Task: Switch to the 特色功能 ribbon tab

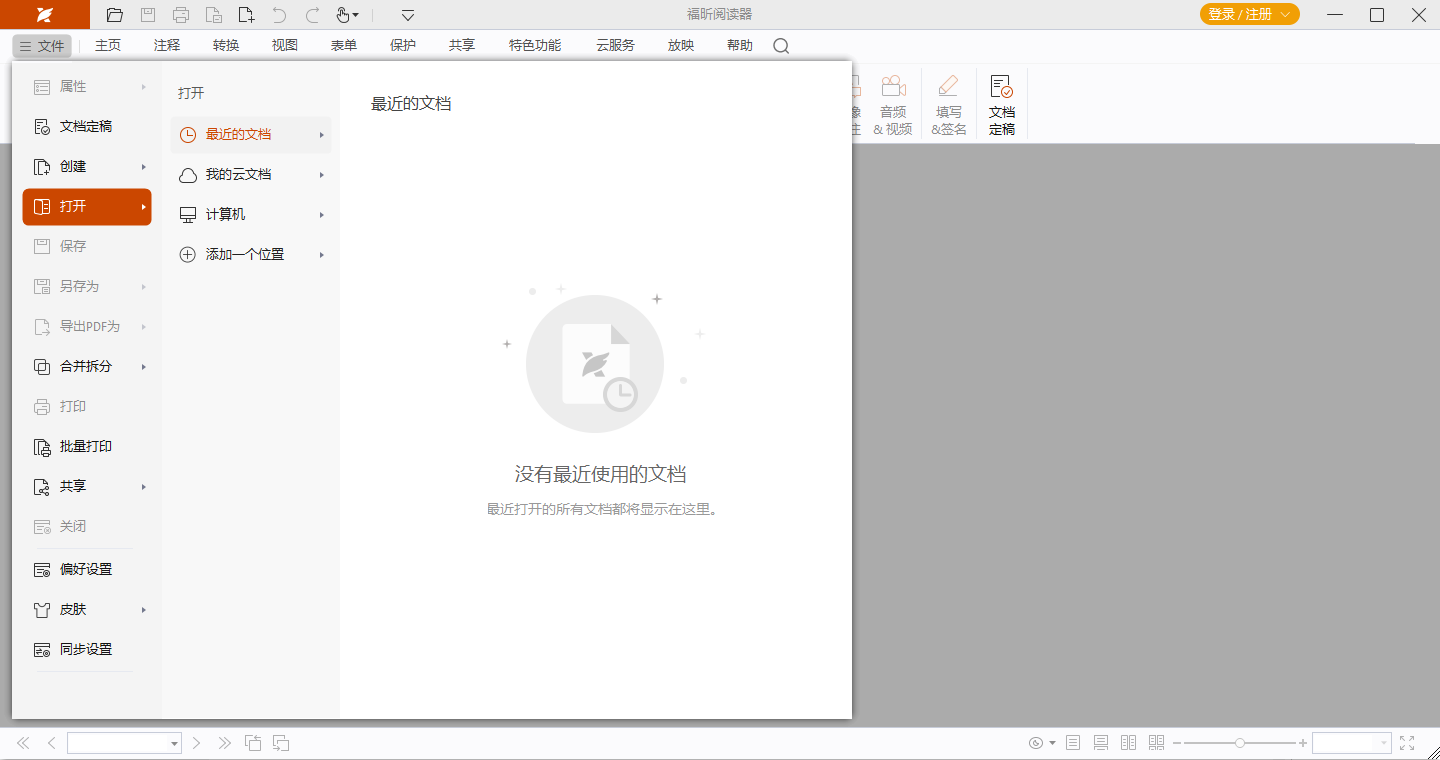Action: pos(535,45)
